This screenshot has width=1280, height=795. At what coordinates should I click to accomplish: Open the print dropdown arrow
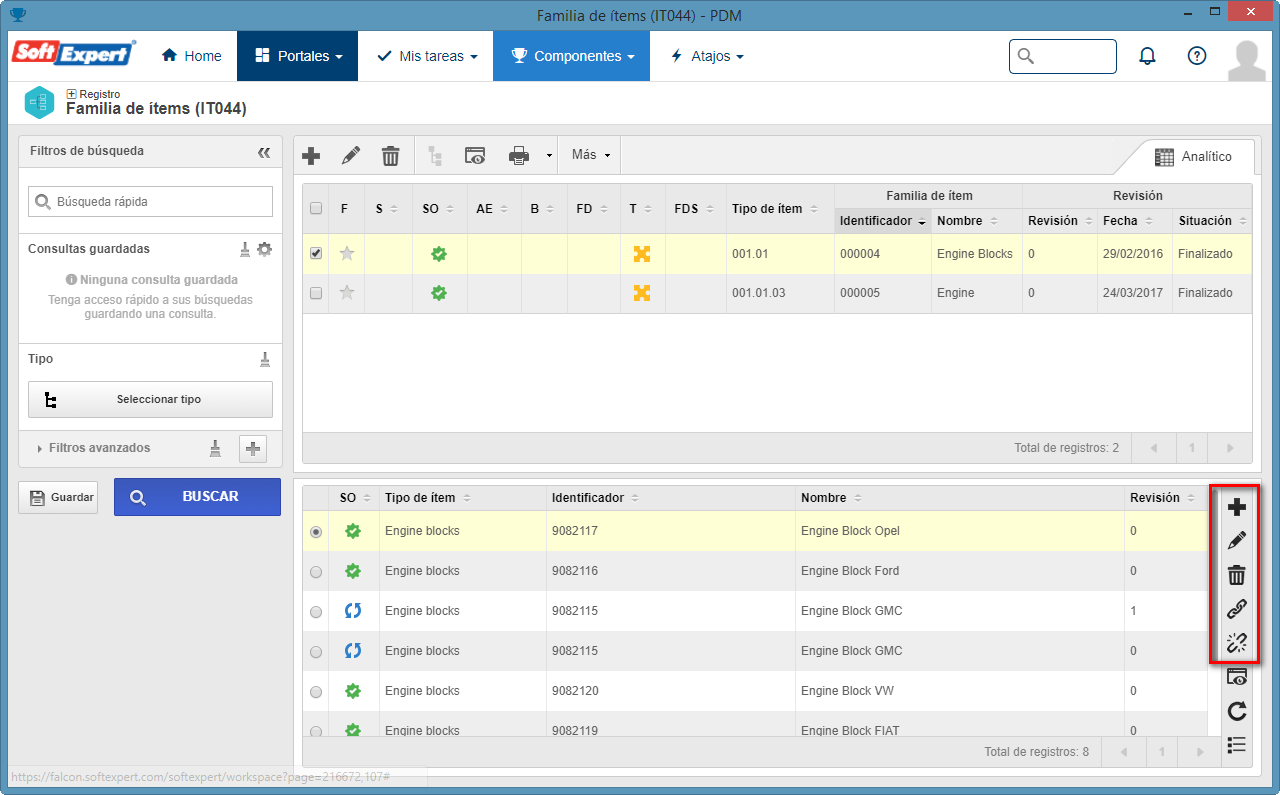click(x=549, y=156)
